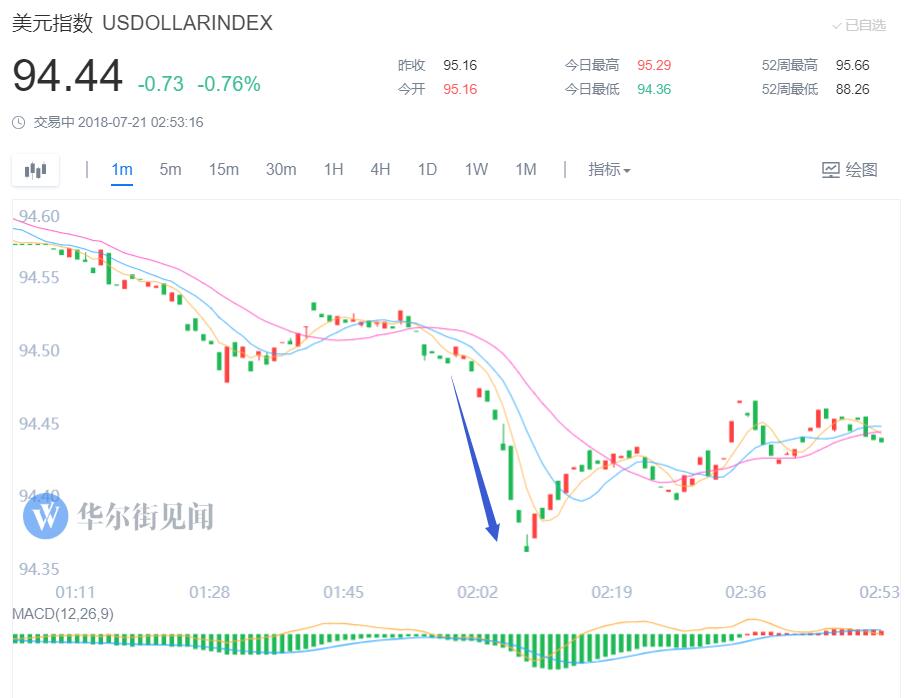Click the timestamp 2018-07-21 02:53:16

coord(141,122)
